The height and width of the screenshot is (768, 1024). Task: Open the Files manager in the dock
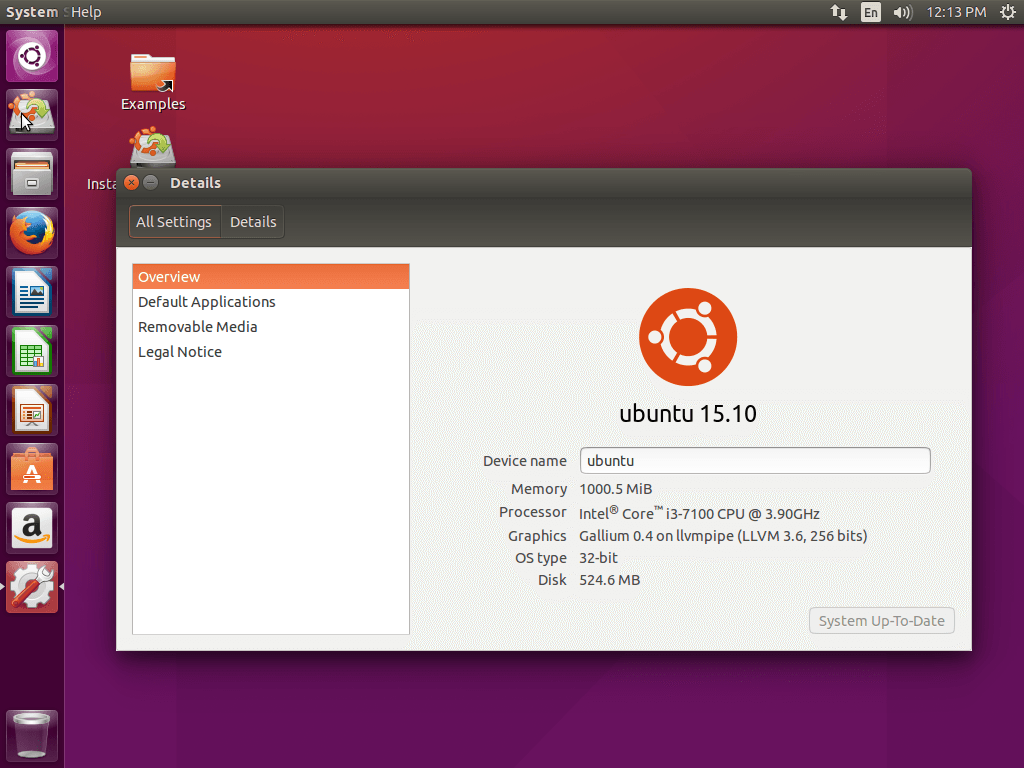(x=32, y=174)
